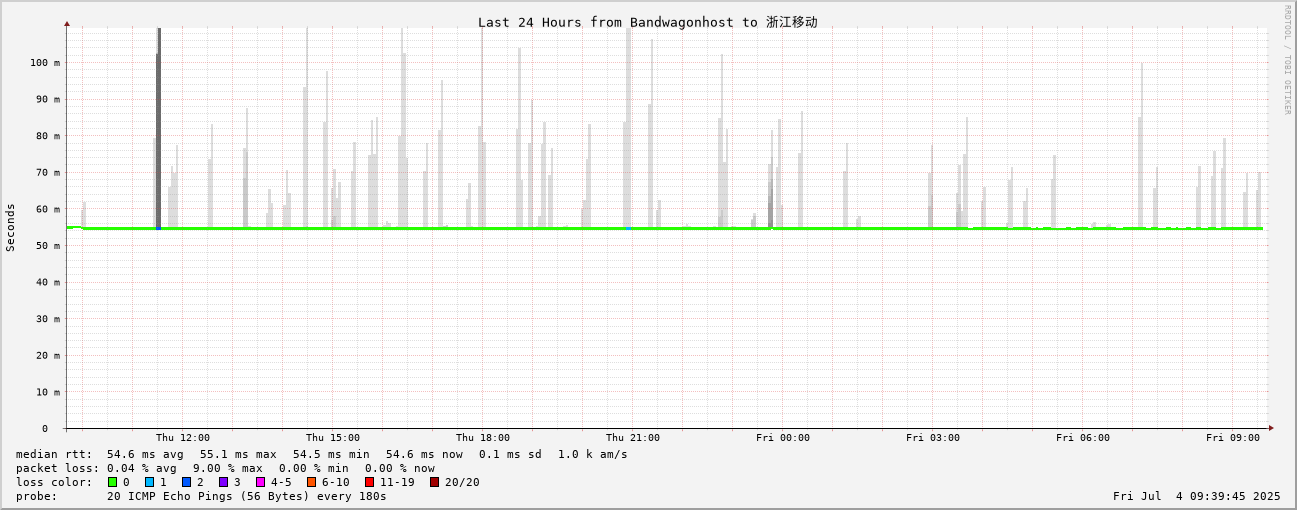
Task: Click the 'Thu 21:00' time axis label
Action: (x=633, y=438)
